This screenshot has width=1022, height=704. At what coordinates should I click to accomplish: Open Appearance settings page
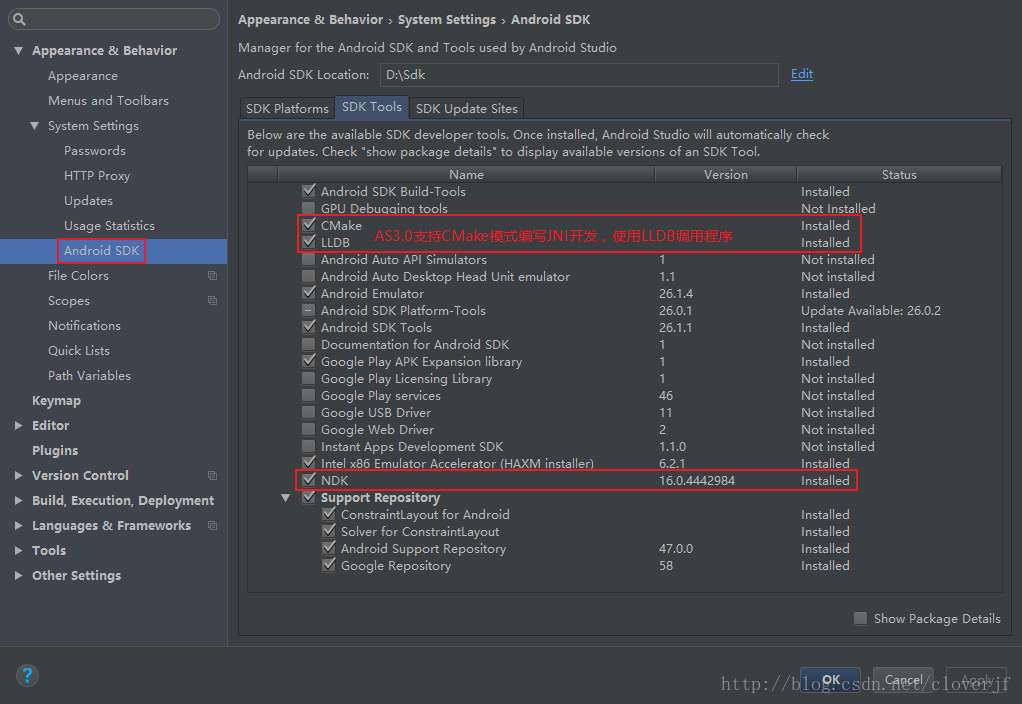click(x=83, y=76)
